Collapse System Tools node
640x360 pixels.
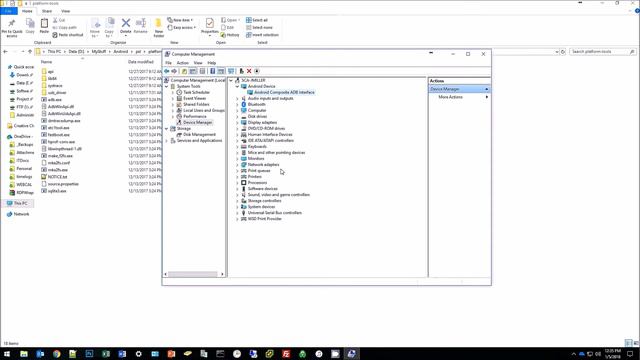[167, 87]
